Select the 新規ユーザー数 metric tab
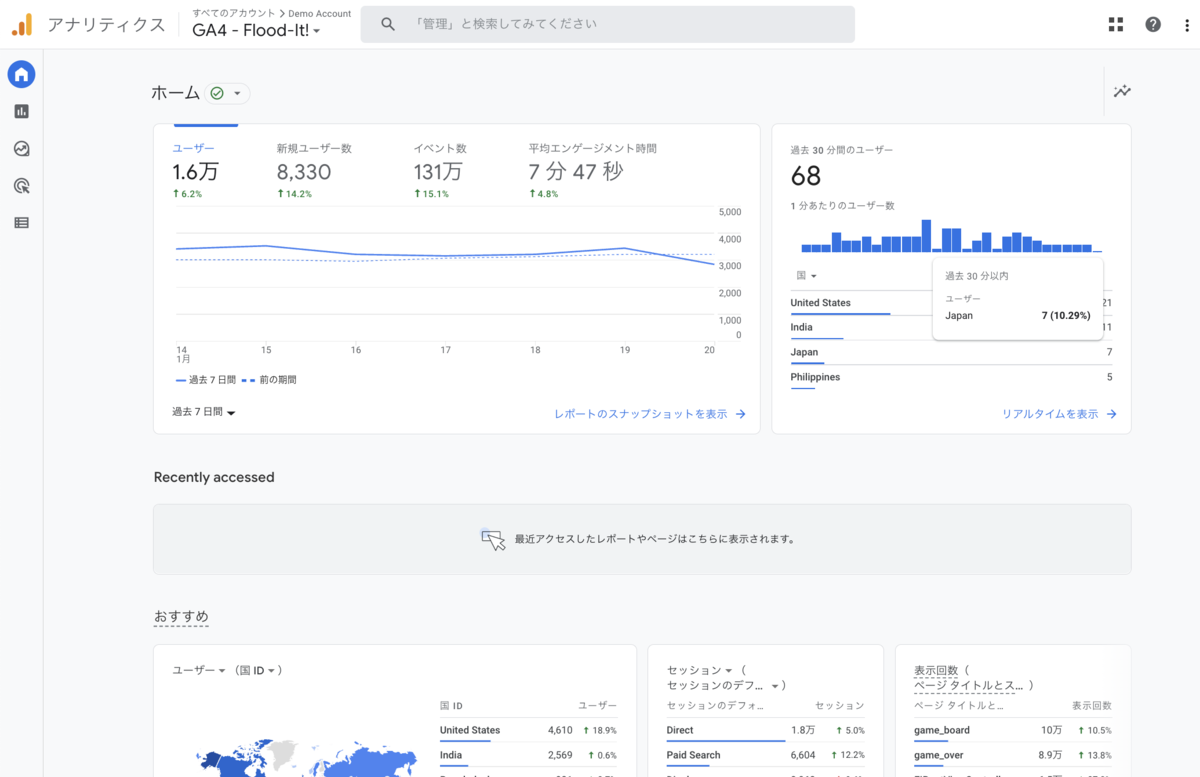The image size is (1200, 777). tap(314, 170)
